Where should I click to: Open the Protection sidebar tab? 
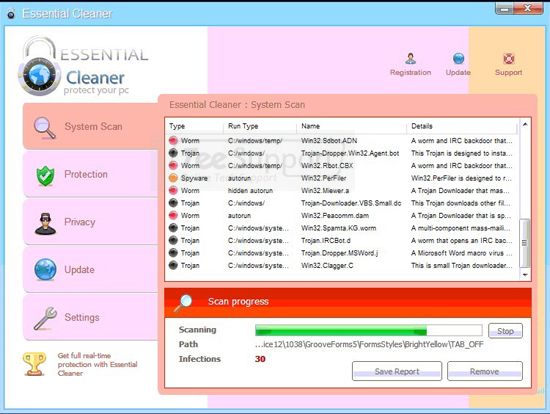click(x=90, y=174)
